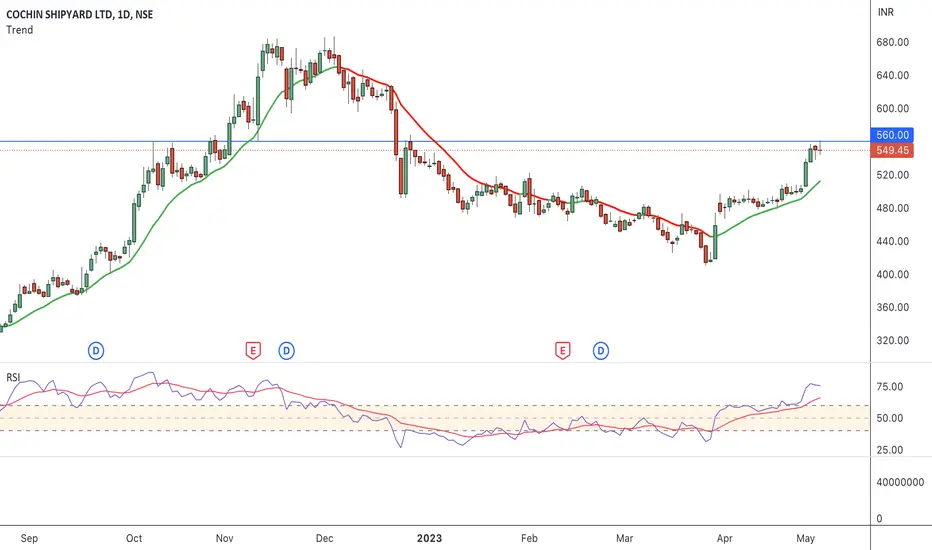Click the Oct label on time axis
This screenshot has height=550, width=932.
[x=134, y=538]
